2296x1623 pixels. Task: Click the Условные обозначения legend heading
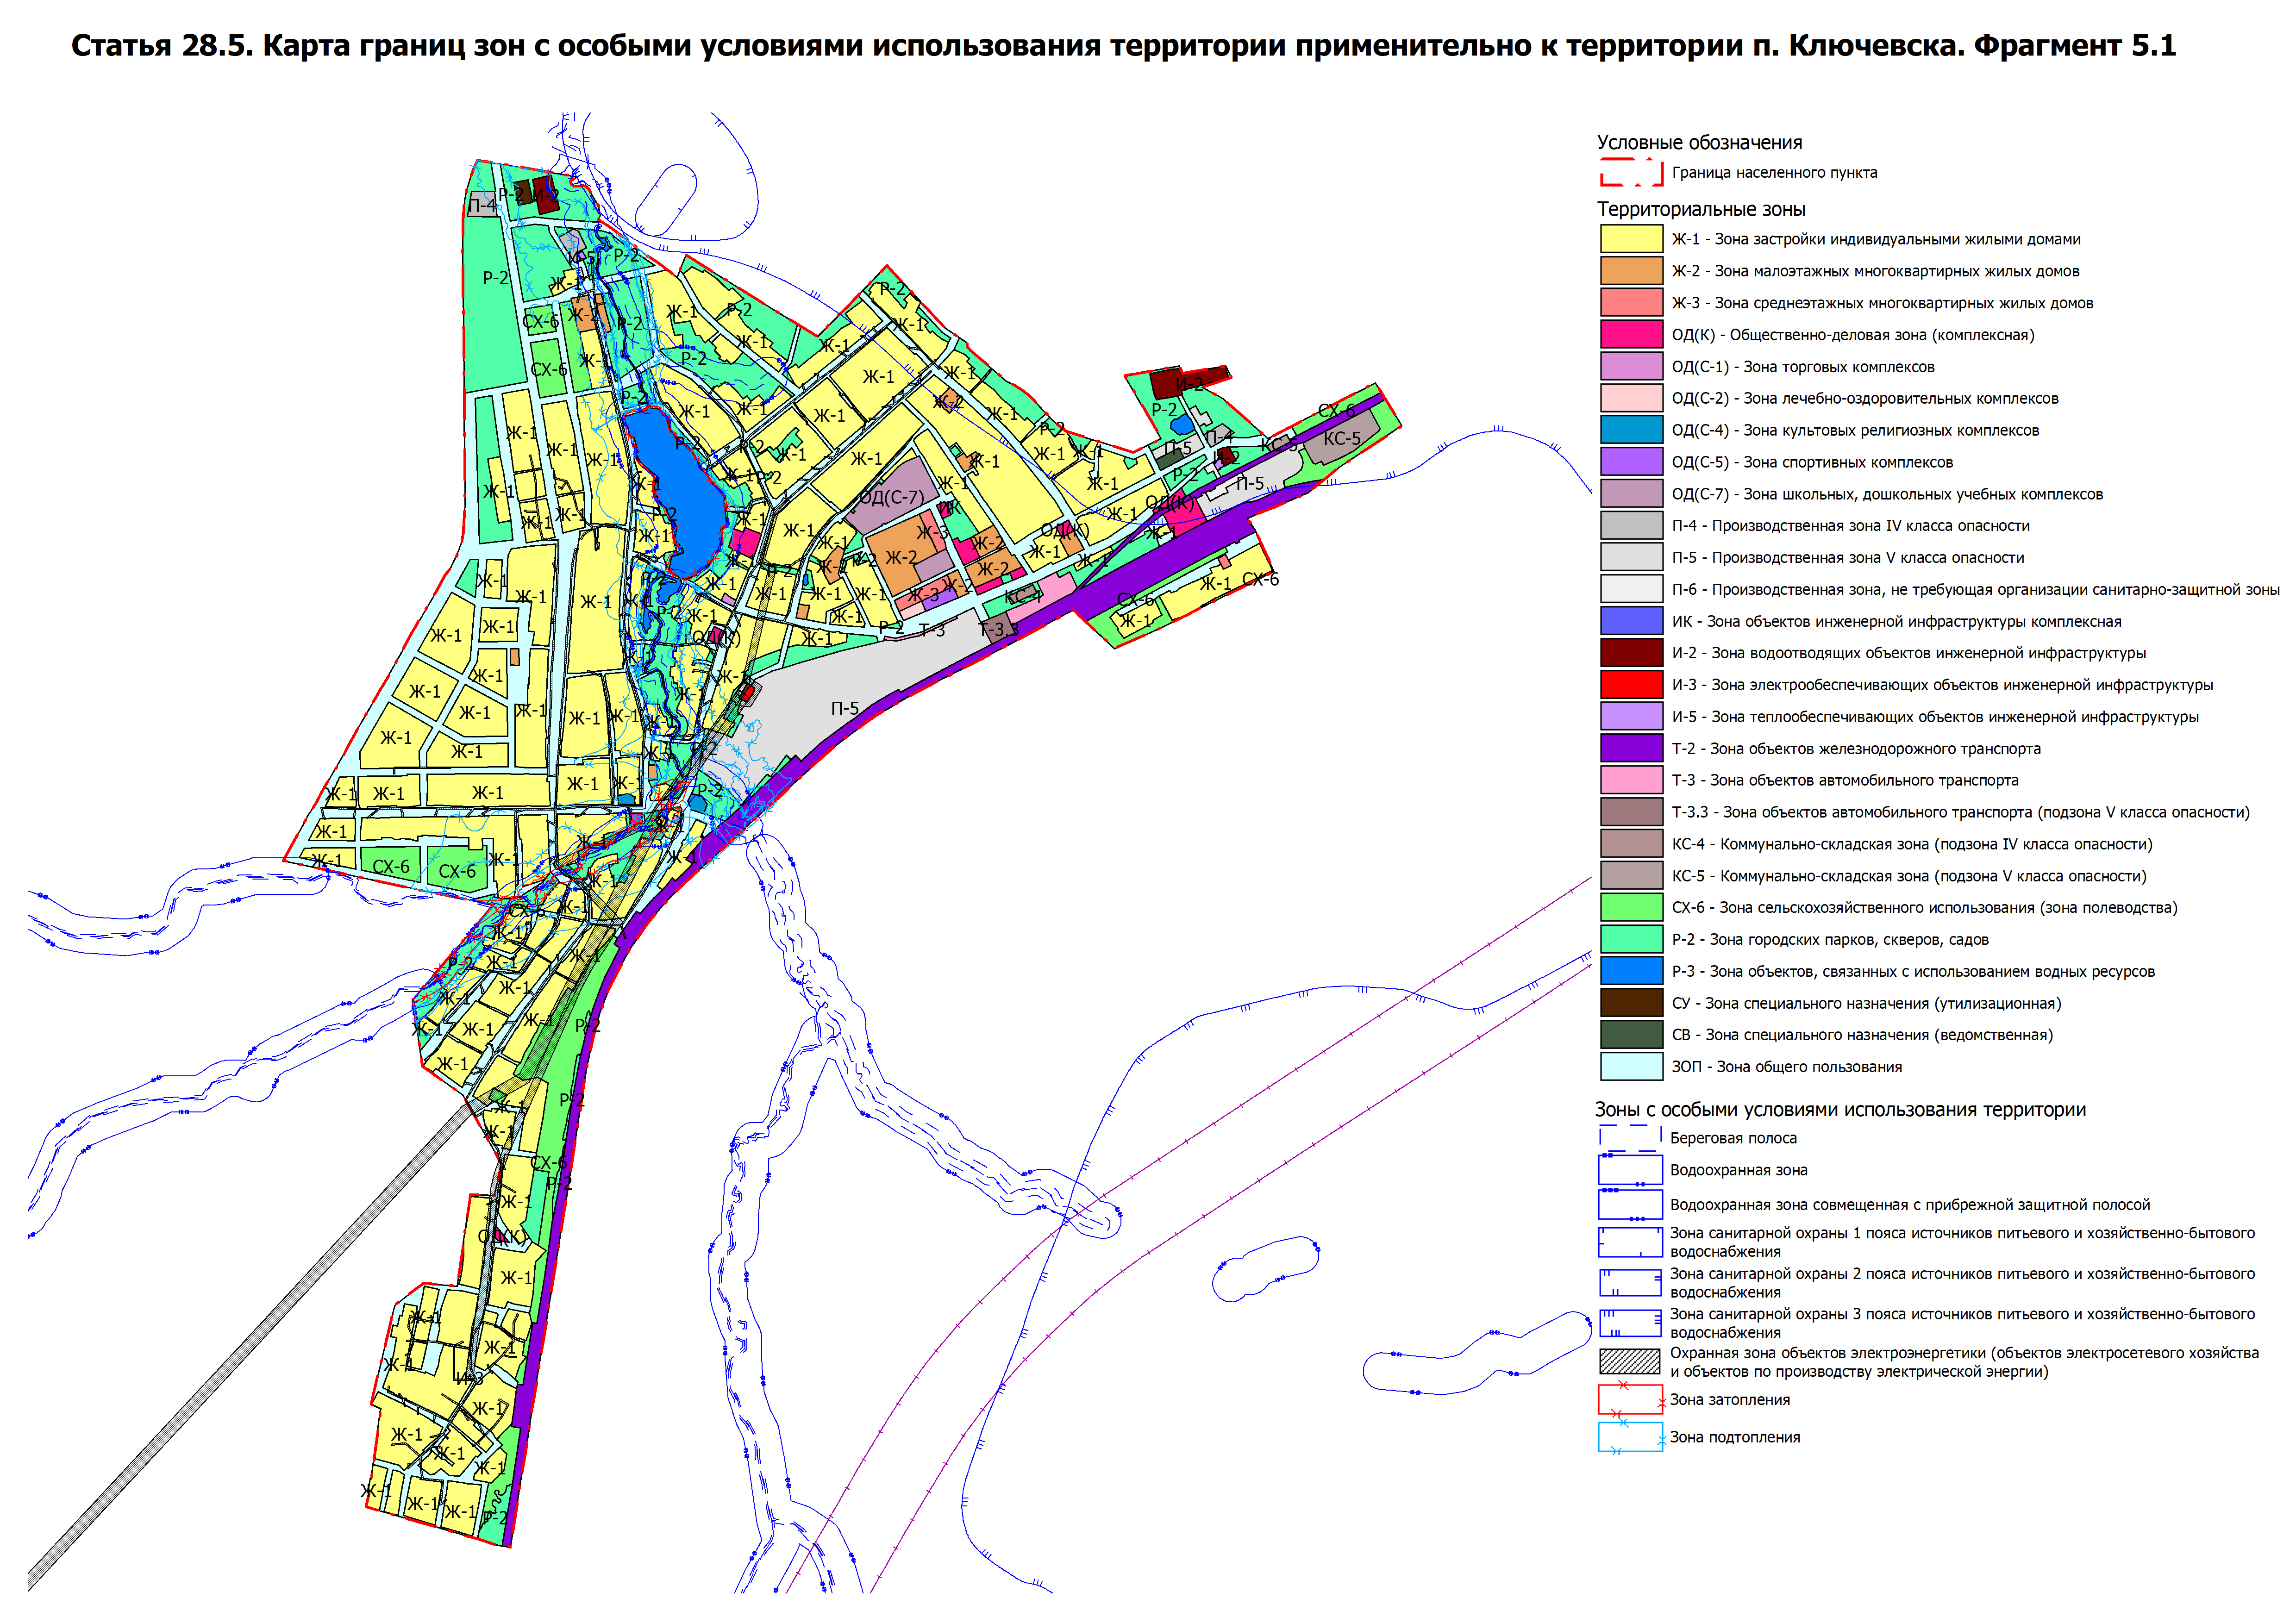click(1699, 143)
